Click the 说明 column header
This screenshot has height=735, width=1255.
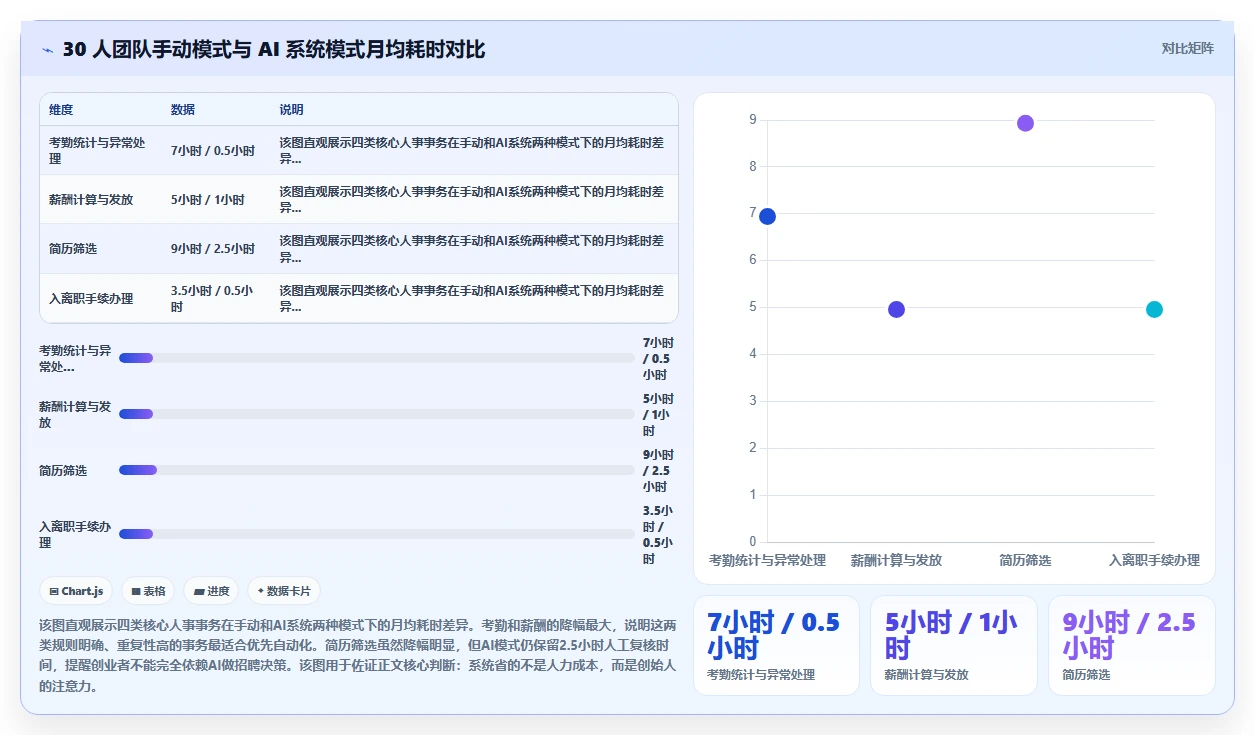[291, 110]
